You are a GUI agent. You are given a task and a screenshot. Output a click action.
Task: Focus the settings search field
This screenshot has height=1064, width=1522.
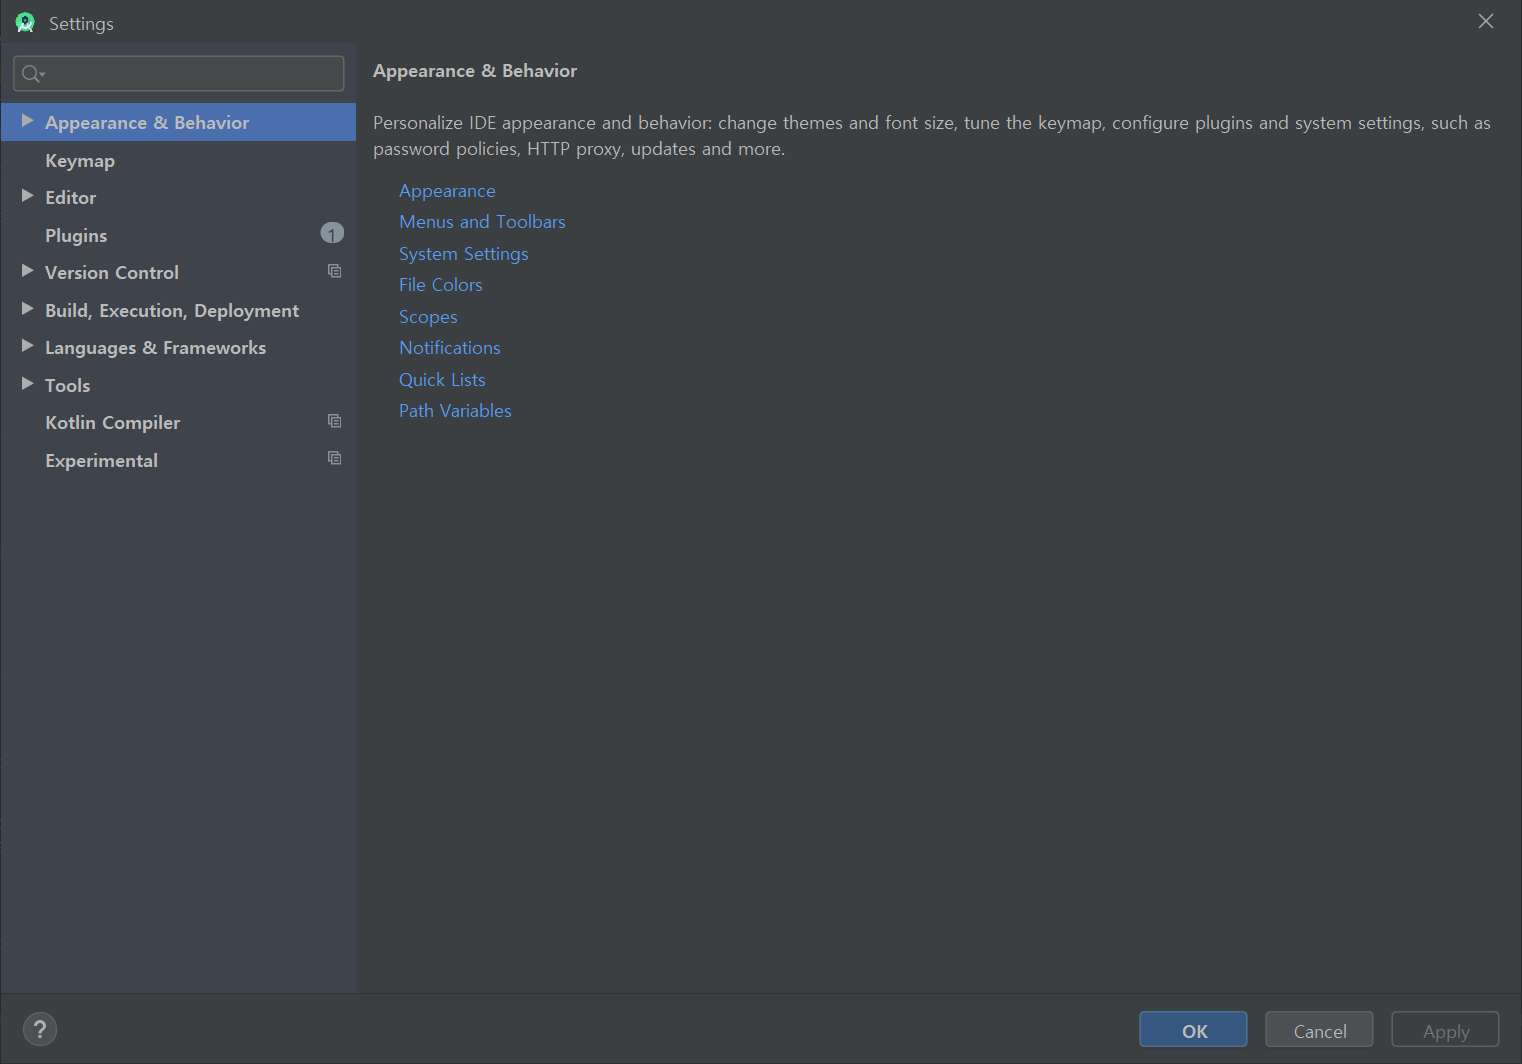coord(190,74)
